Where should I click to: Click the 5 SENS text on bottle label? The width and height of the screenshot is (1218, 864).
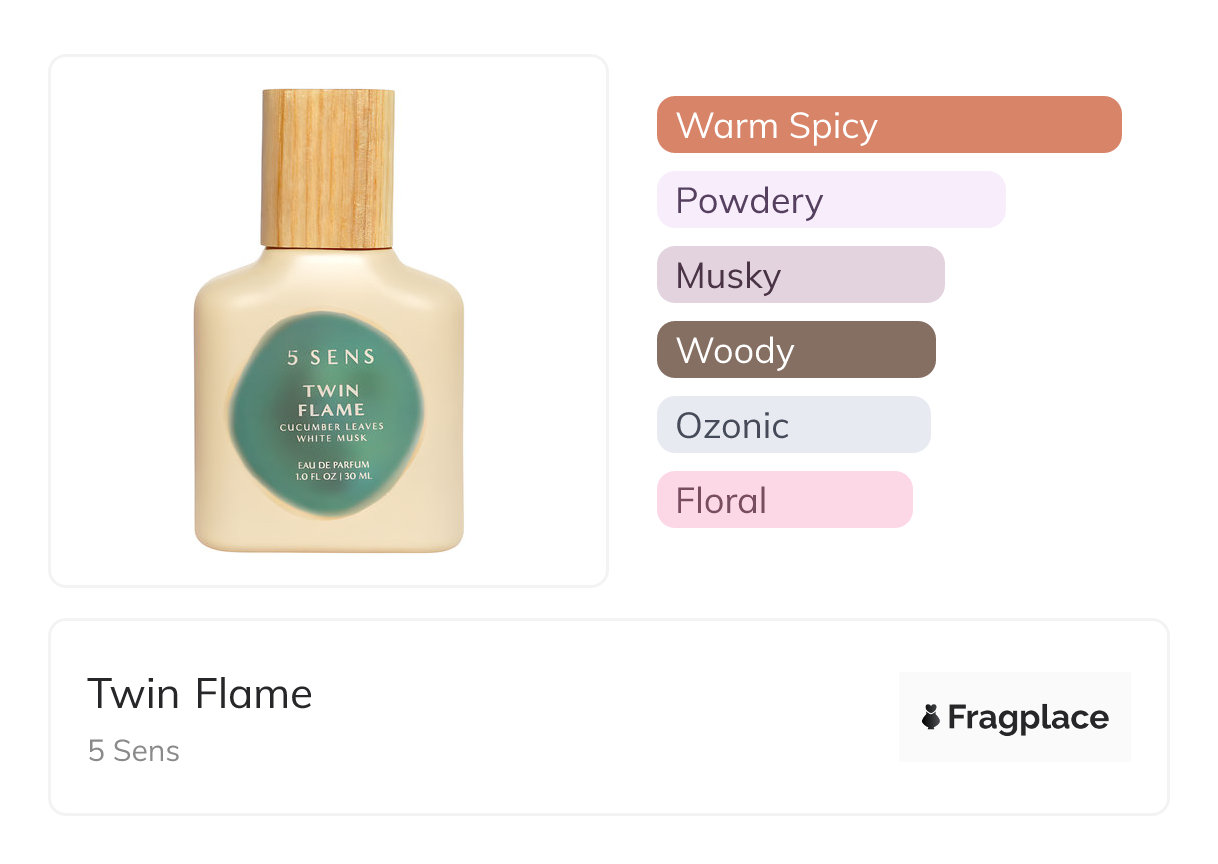331,357
